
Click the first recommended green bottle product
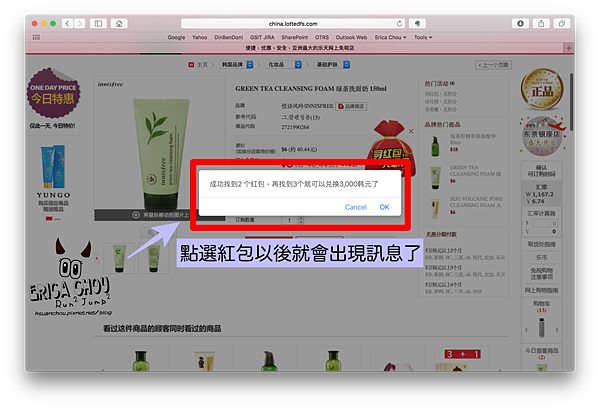[x=140, y=360]
